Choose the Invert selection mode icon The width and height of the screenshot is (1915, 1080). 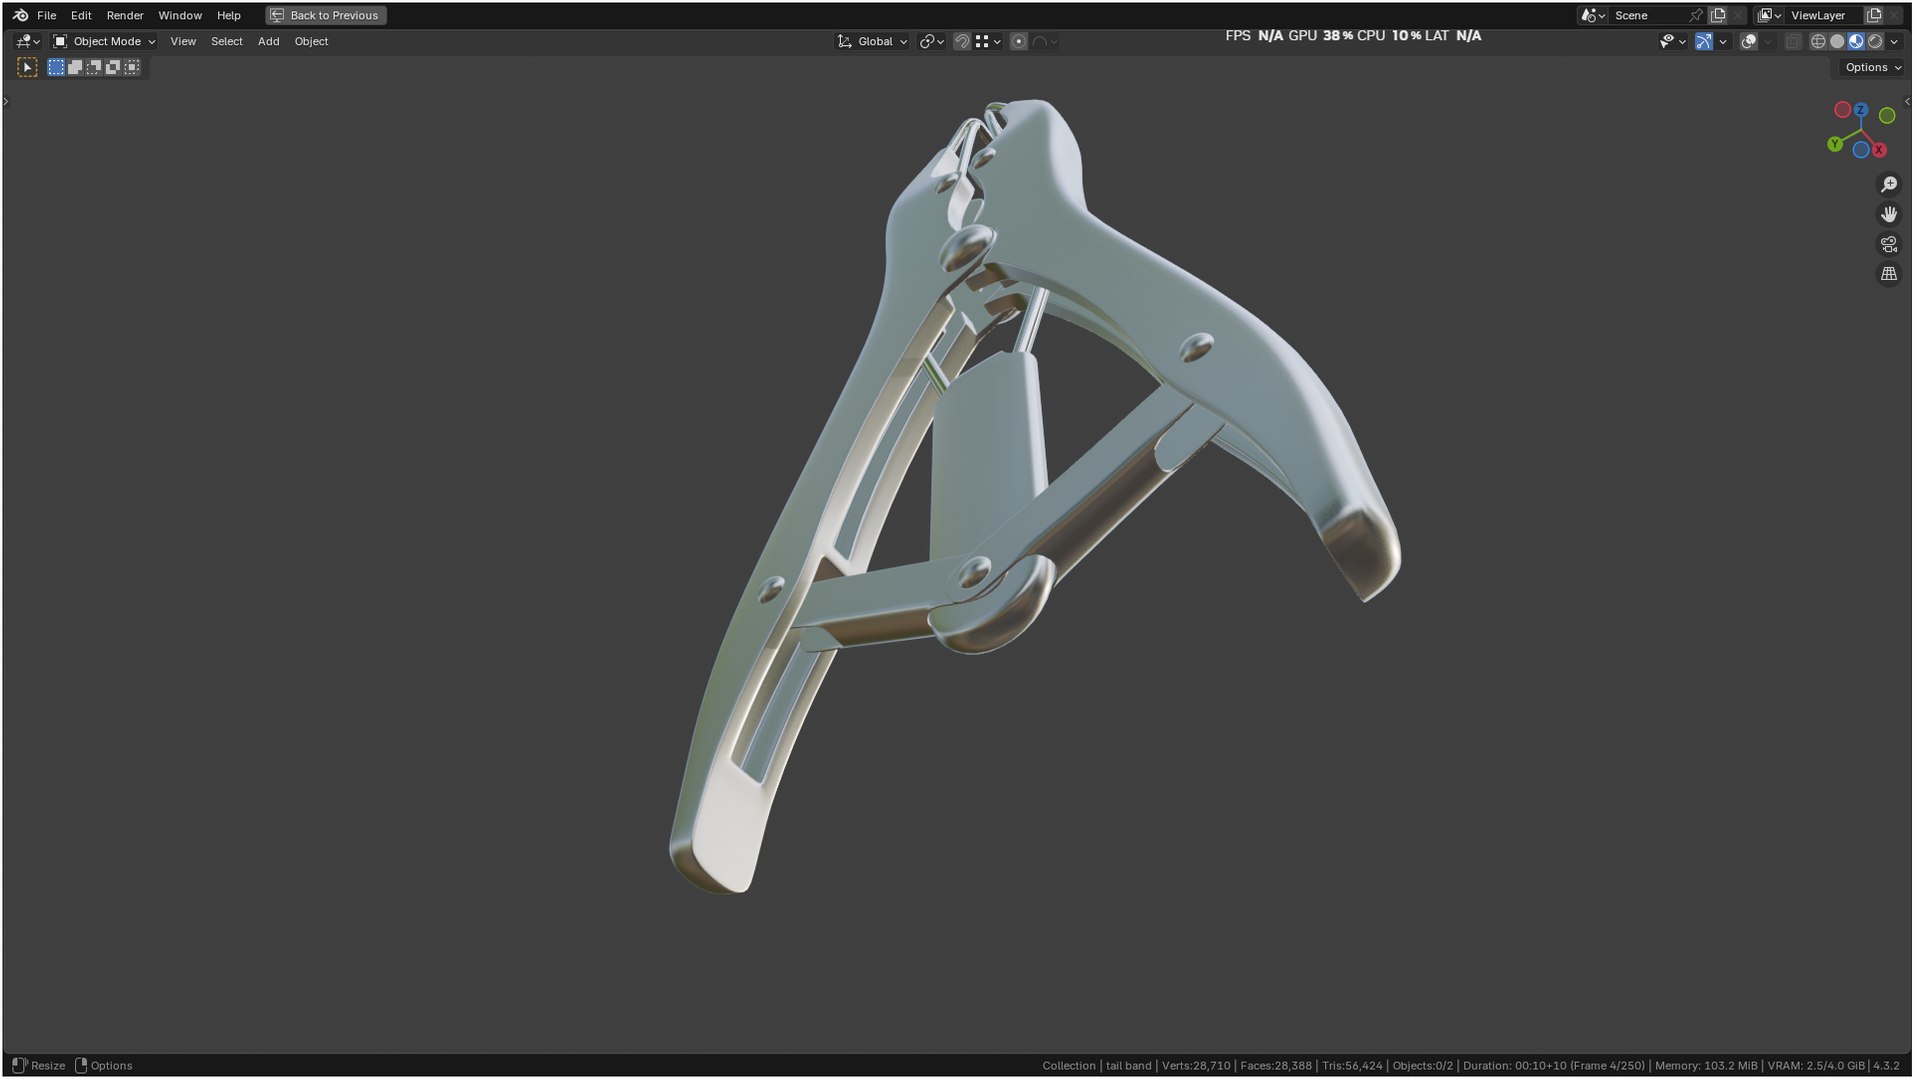113,67
